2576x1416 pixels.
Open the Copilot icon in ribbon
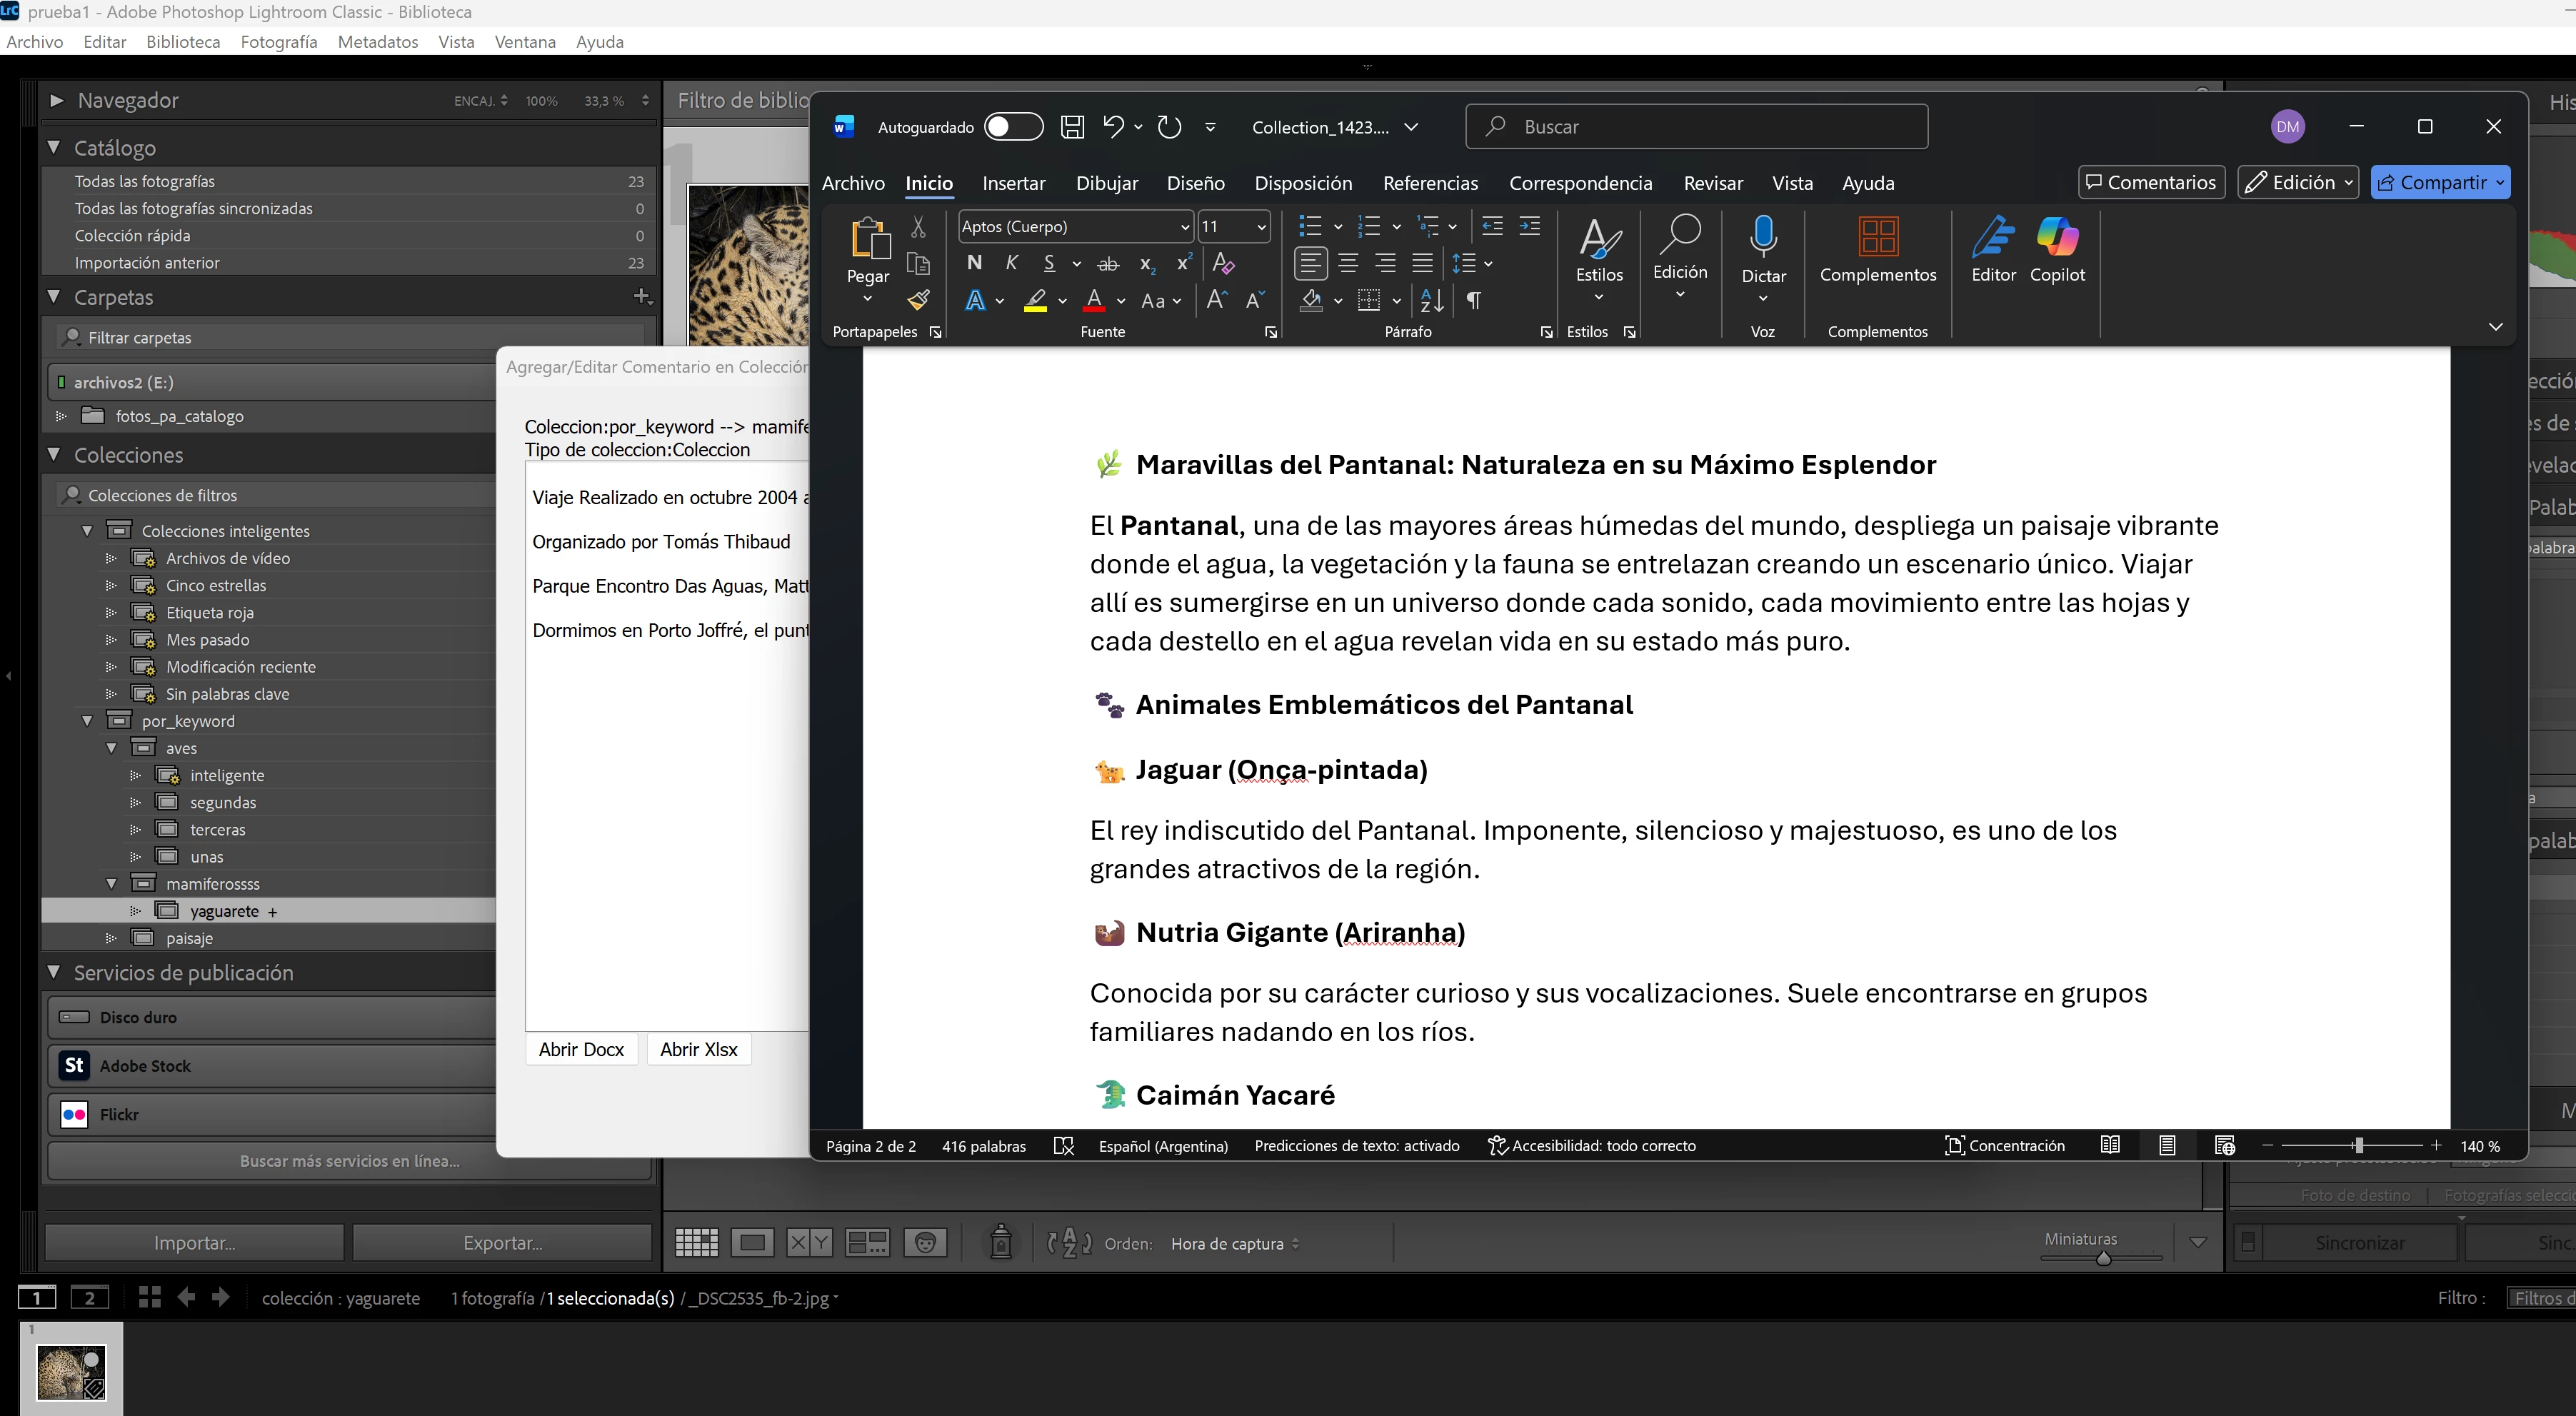(x=2057, y=238)
